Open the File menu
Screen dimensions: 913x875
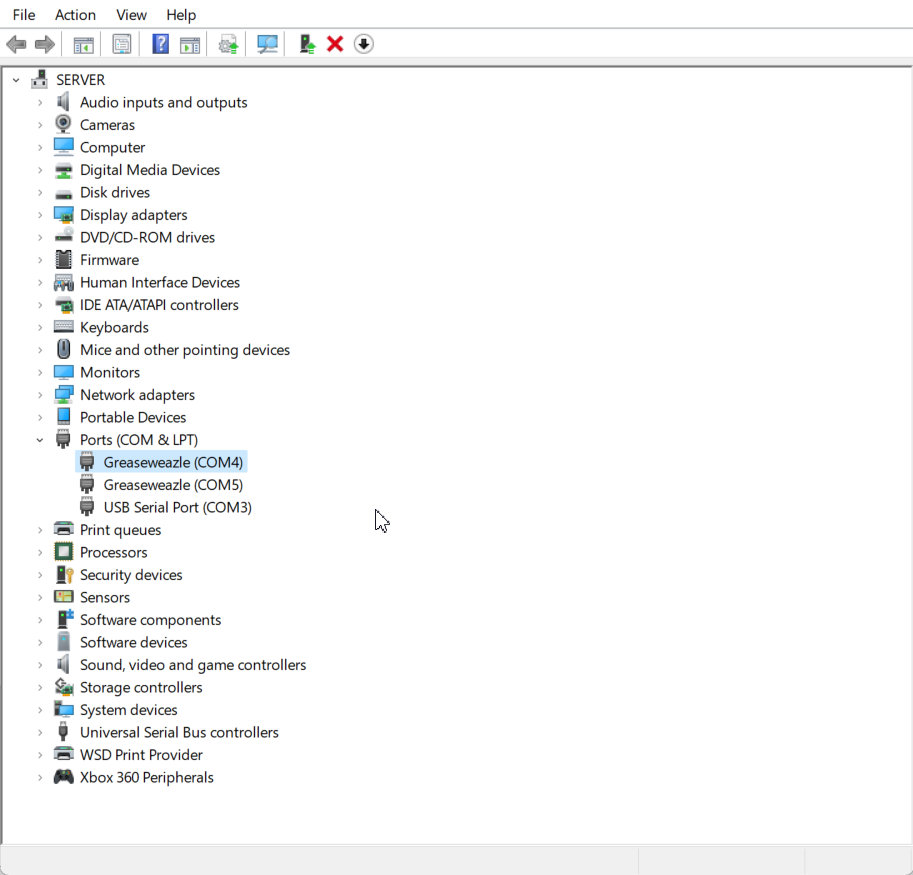[x=24, y=15]
